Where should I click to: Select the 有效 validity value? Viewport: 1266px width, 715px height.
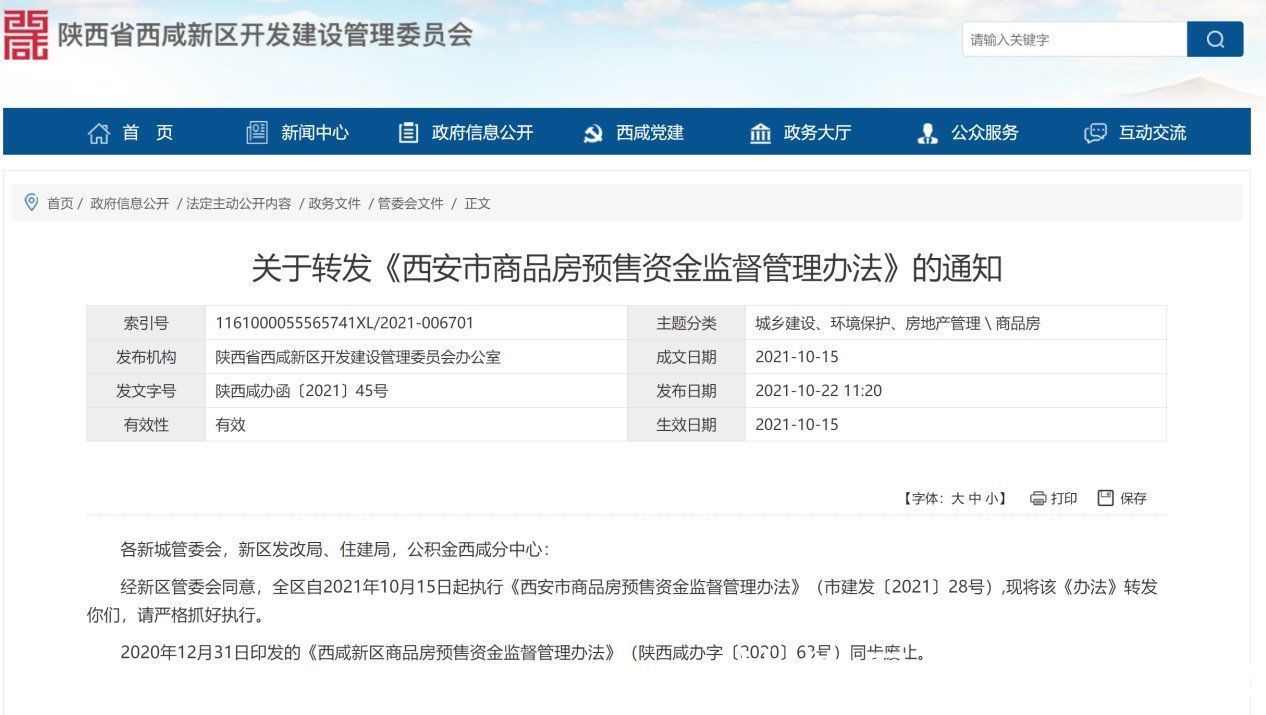point(230,425)
